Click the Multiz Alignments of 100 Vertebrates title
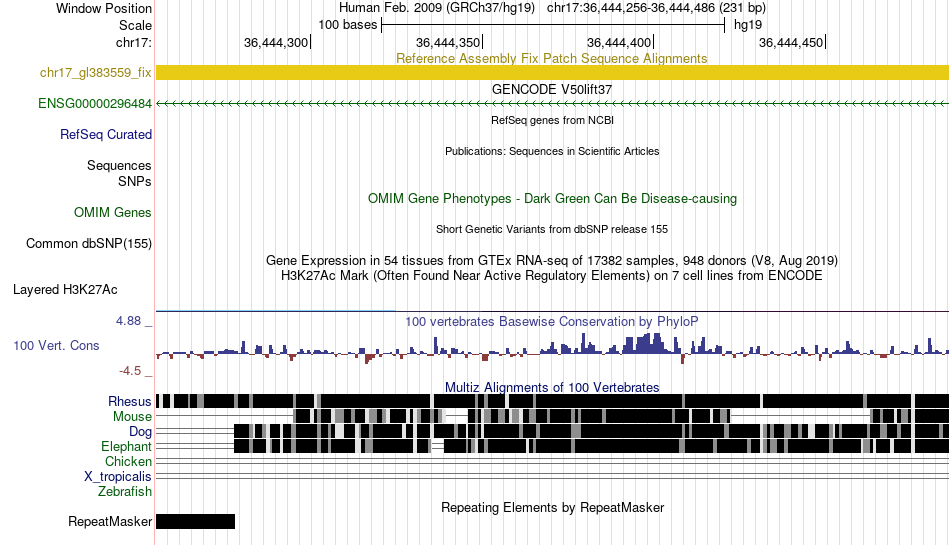Screen dimensions: 950x545 coord(552,387)
